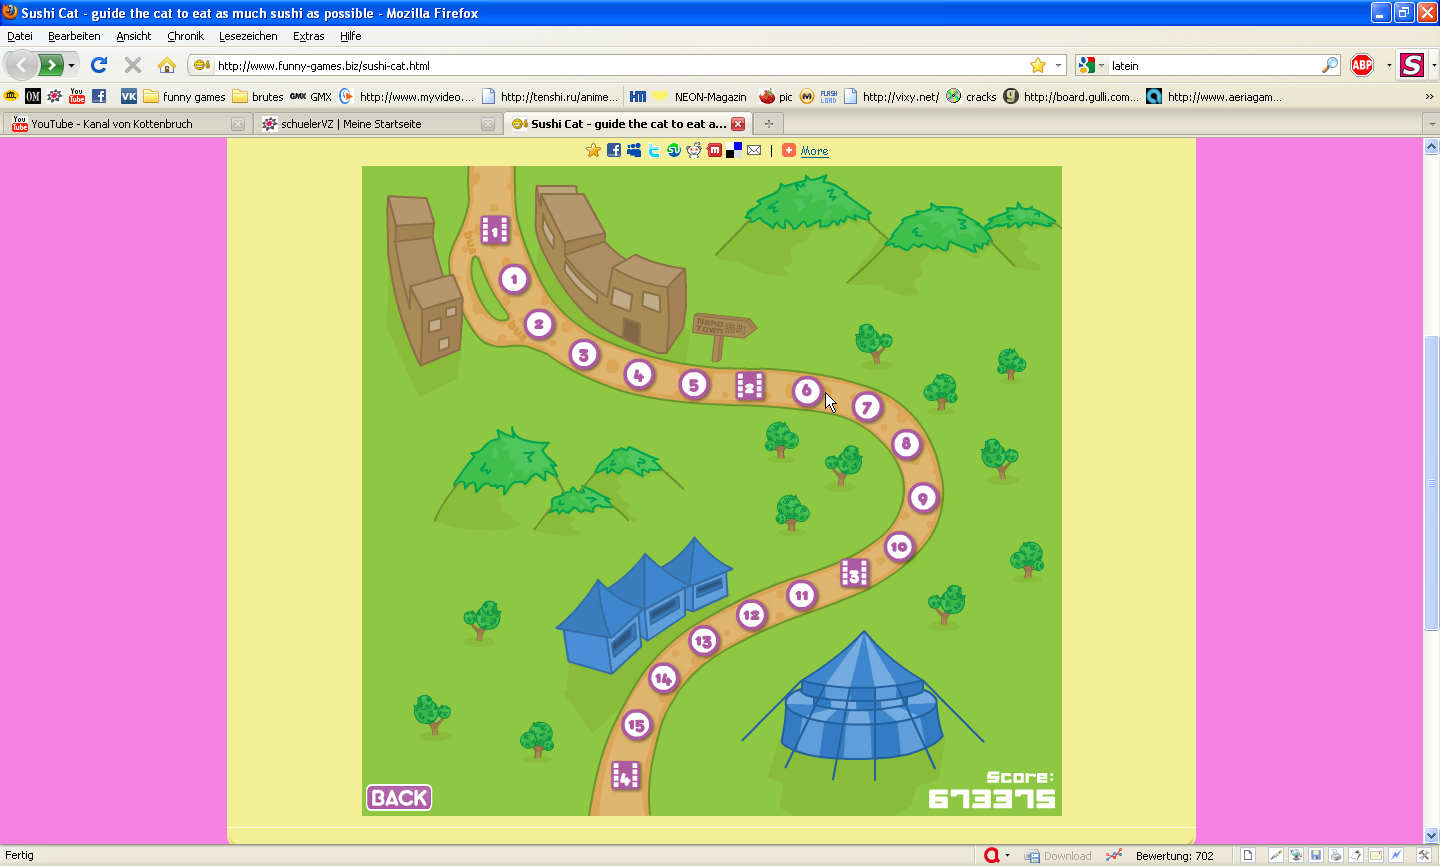The width and height of the screenshot is (1440, 866).
Task: Share the game via the Twitter icon
Action: 654,150
